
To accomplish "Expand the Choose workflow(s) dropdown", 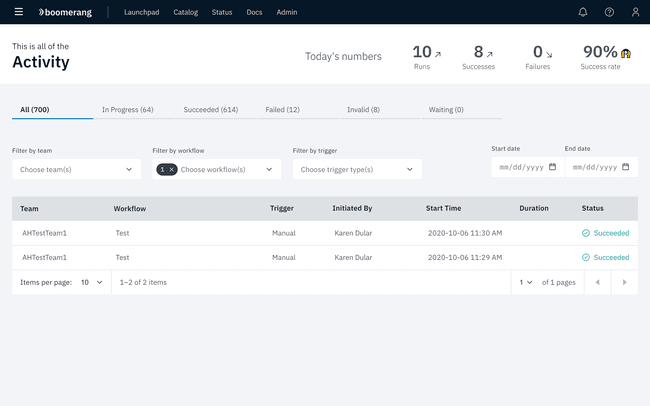I will 216,169.
